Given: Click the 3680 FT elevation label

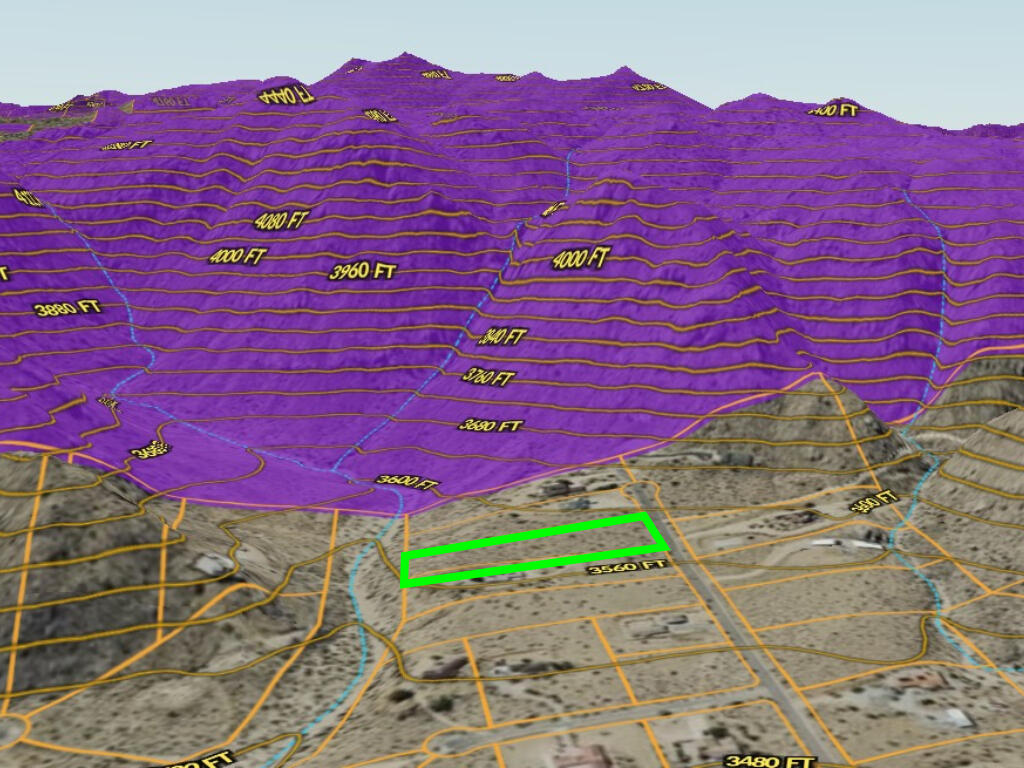Looking at the screenshot, I should point(491,426).
